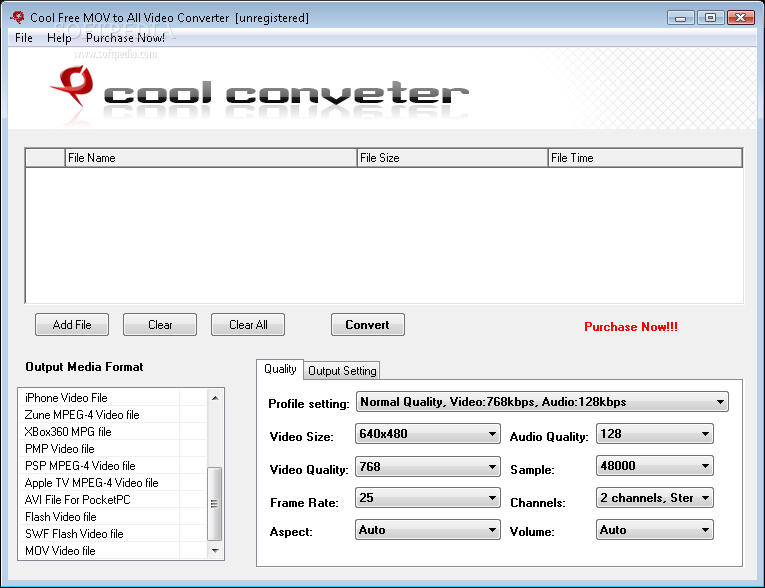
Task: Sort by the File Time column header
Action: tap(645, 158)
